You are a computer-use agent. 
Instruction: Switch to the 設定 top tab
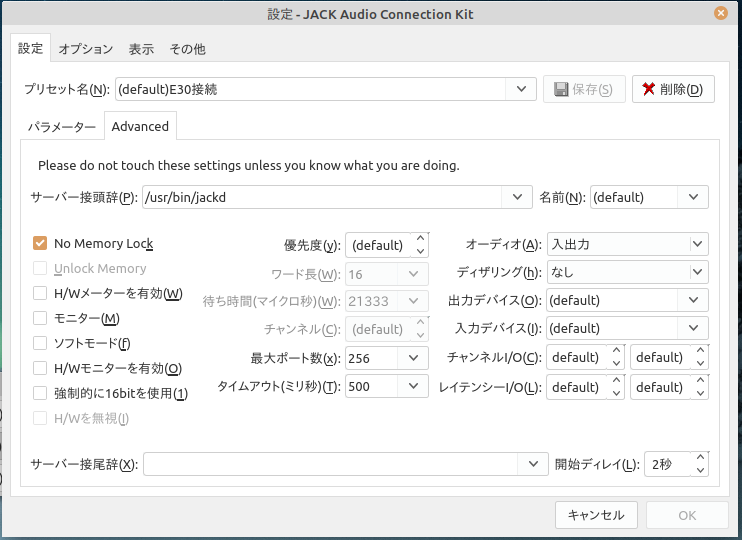click(30, 48)
